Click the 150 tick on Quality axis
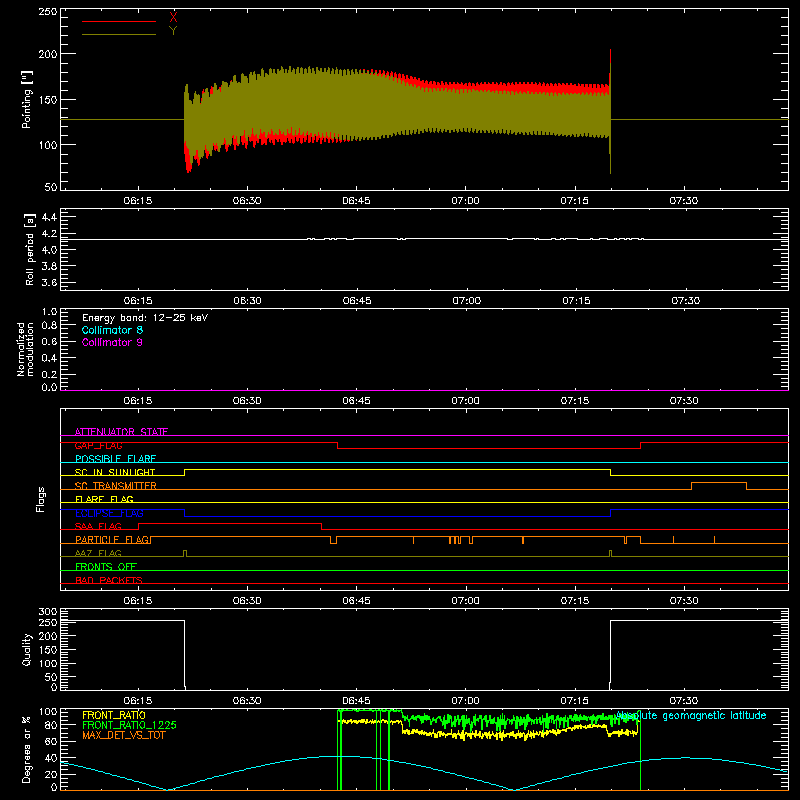The width and height of the screenshot is (800, 800). [x=48, y=650]
